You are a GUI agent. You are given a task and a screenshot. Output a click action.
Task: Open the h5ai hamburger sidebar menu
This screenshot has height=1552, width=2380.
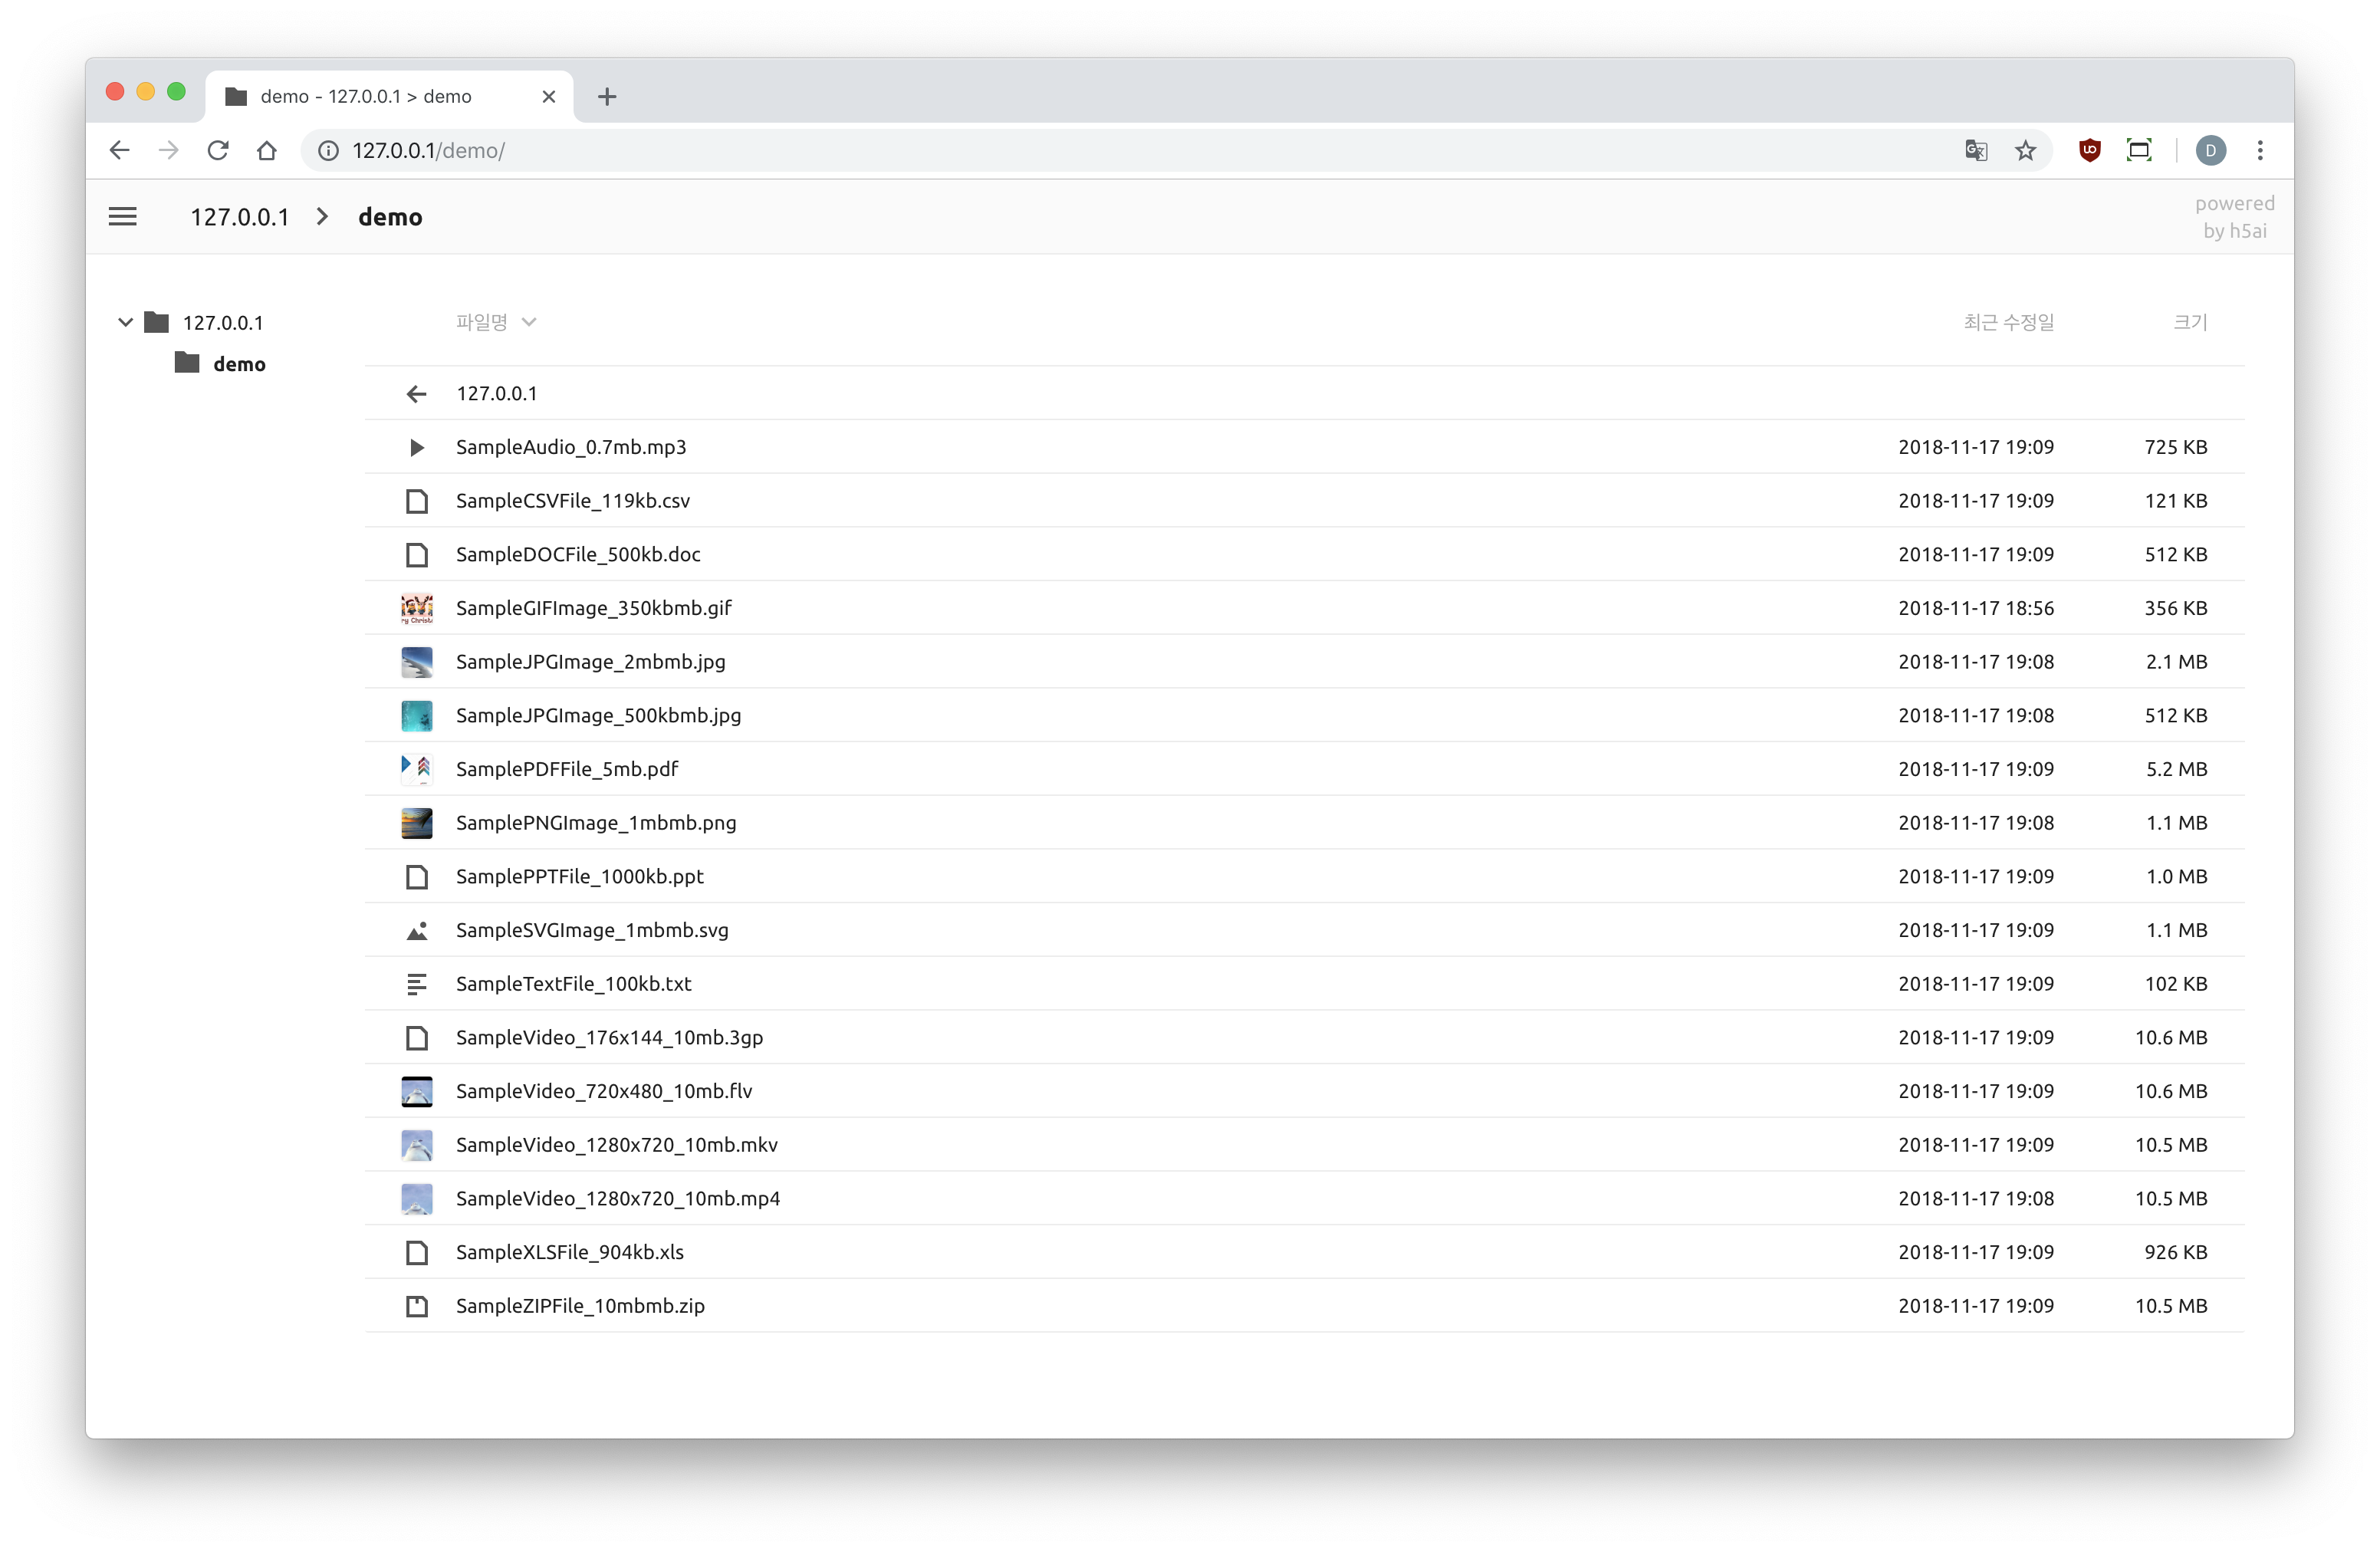[123, 217]
